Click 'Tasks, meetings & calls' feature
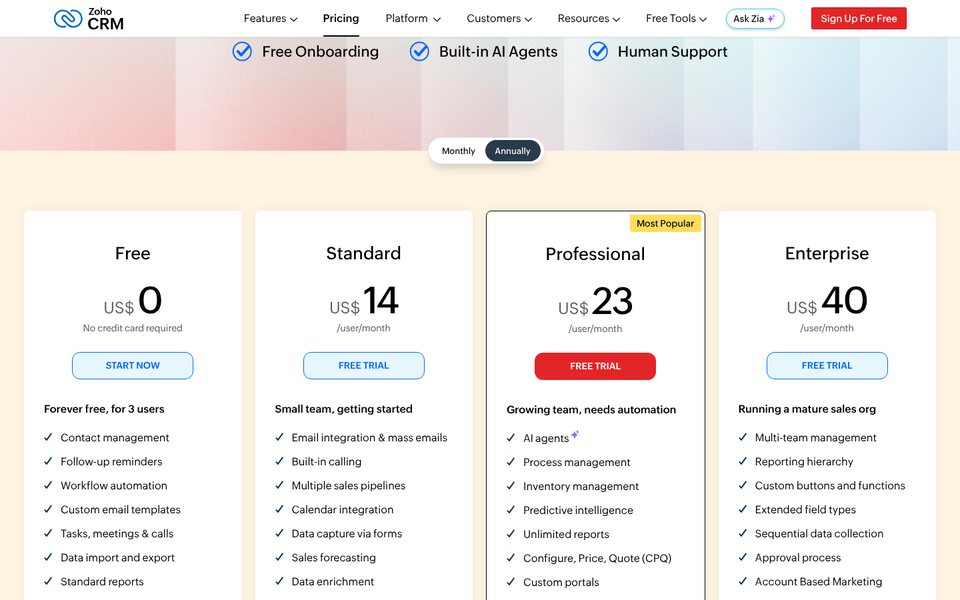The width and height of the screenshot is (960, 600). click(117, 533)
